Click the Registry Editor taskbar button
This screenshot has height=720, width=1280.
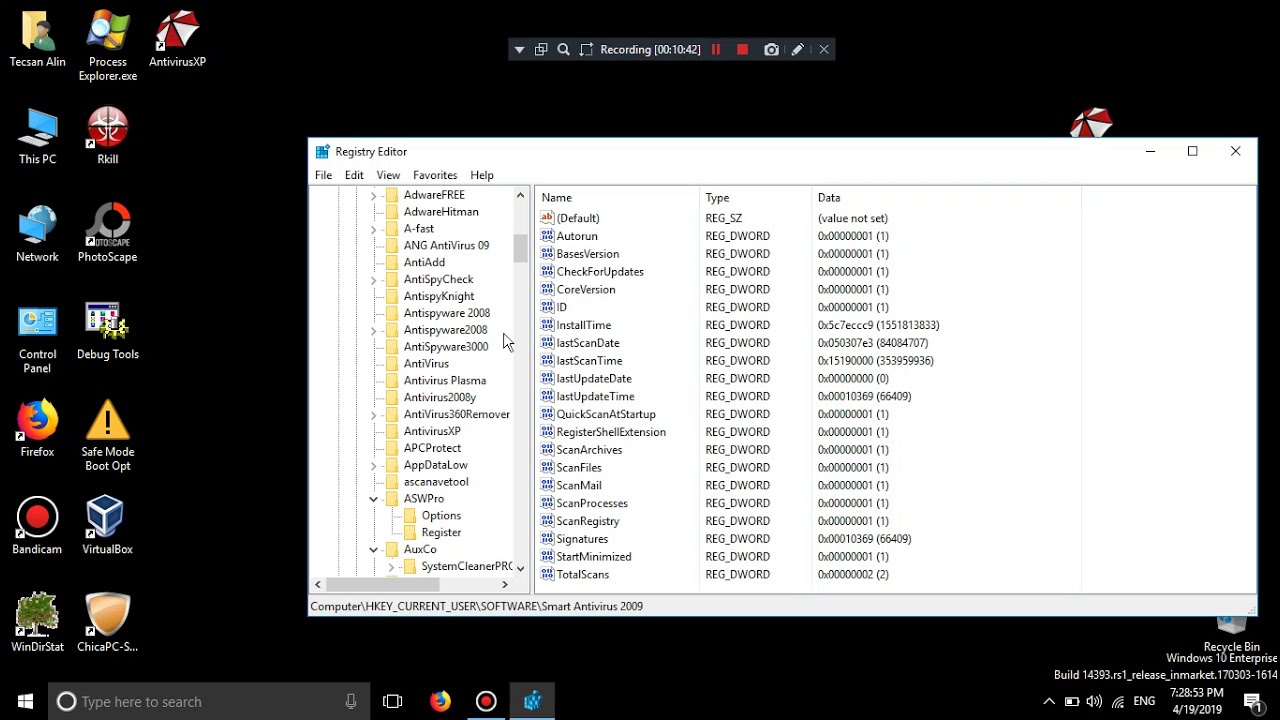(x=532, y=701)
